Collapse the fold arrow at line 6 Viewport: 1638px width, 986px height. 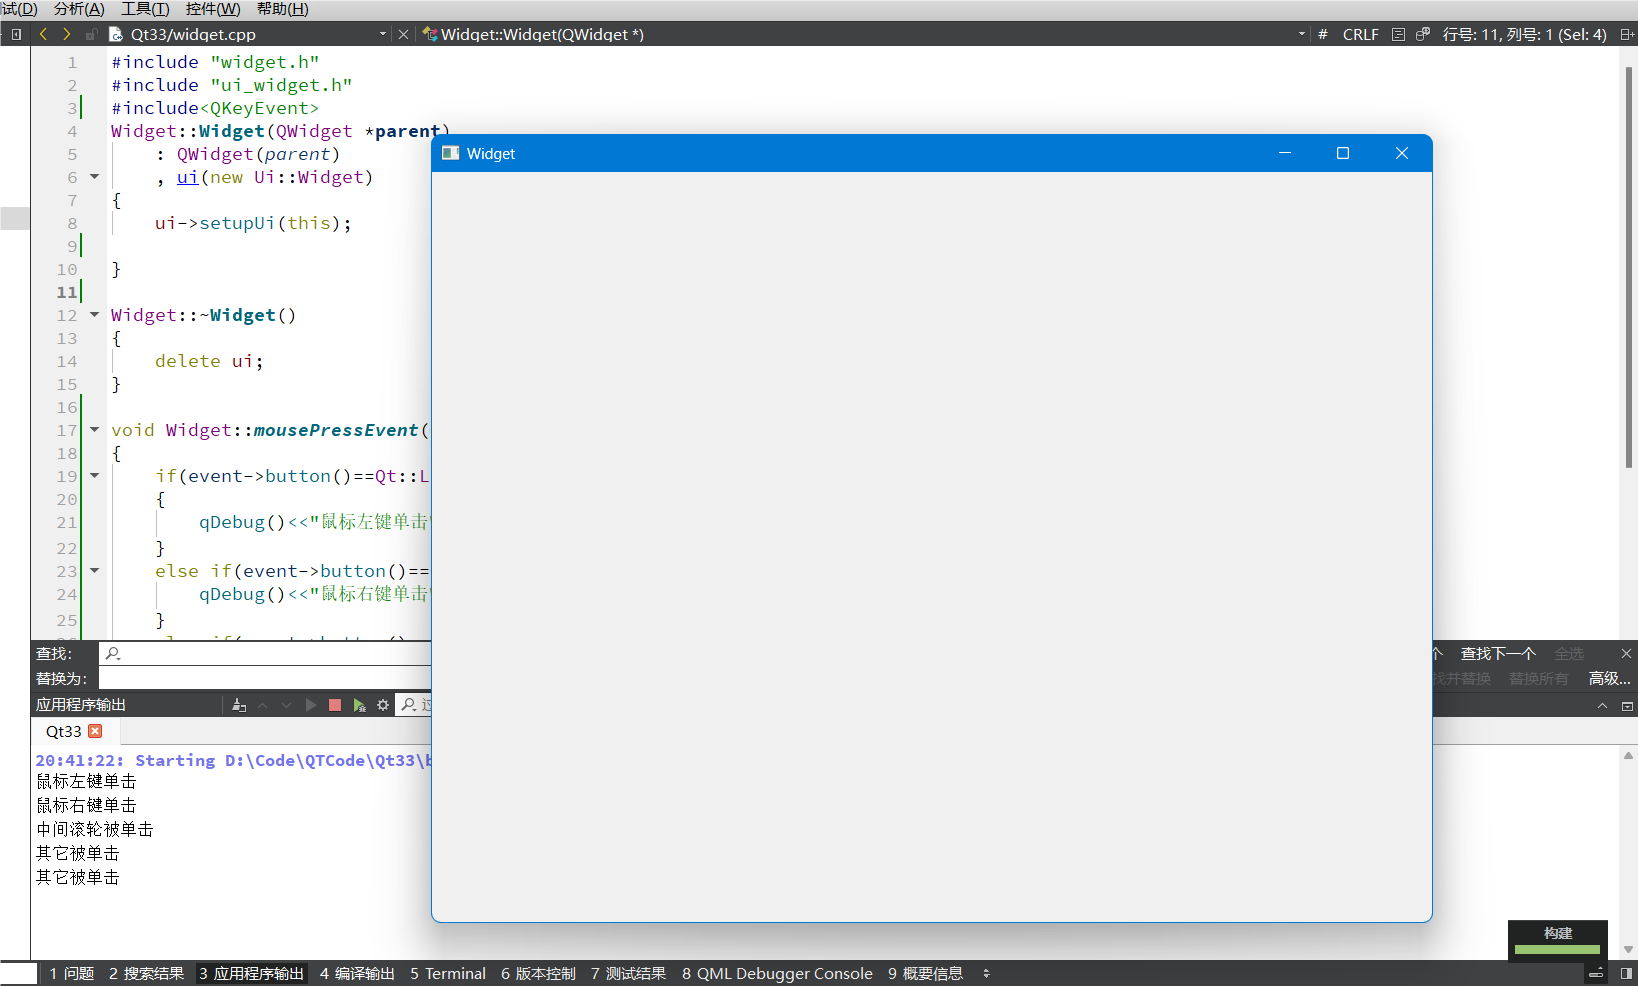tap(95, 177)
